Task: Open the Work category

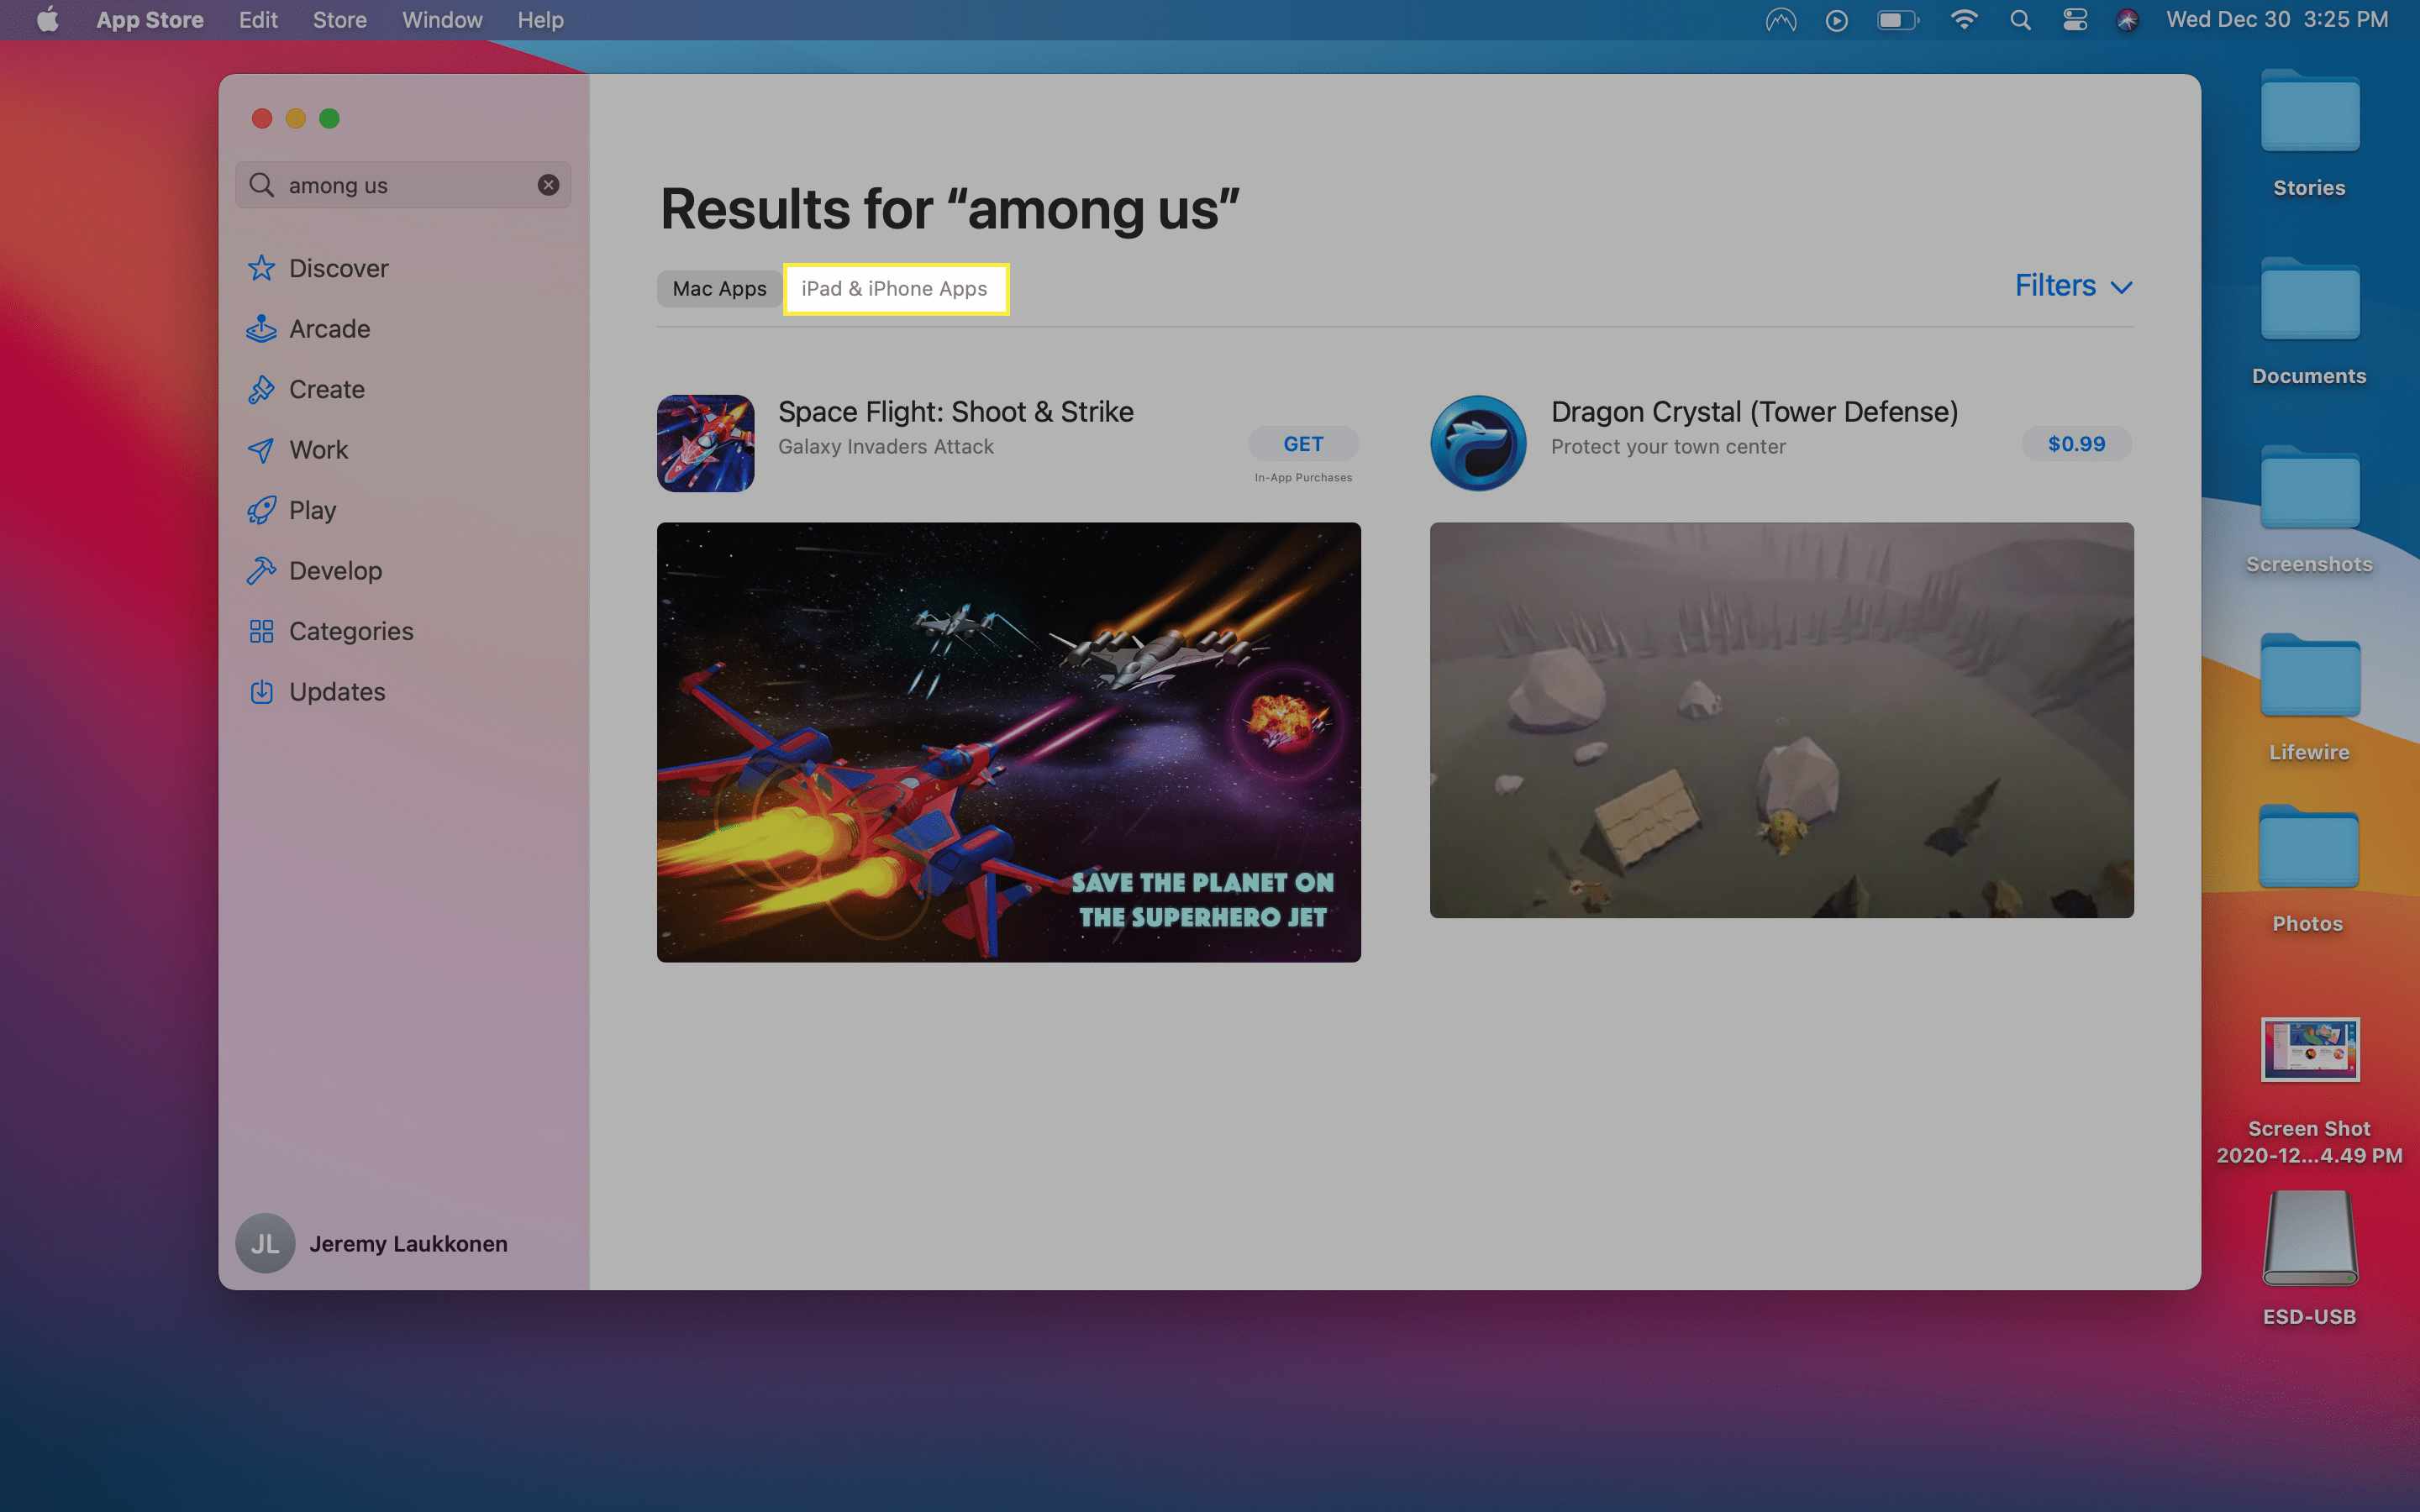Action: tap(298, 450)
